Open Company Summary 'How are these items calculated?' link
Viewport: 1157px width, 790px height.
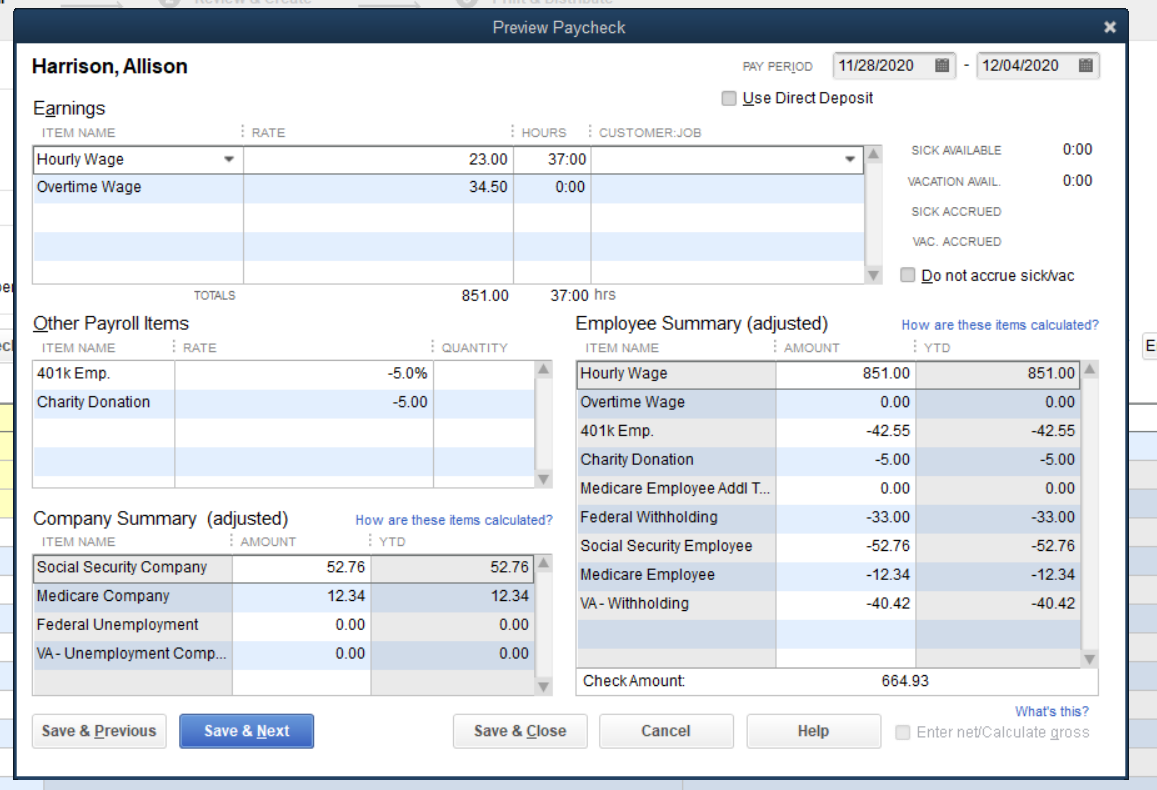454,520
